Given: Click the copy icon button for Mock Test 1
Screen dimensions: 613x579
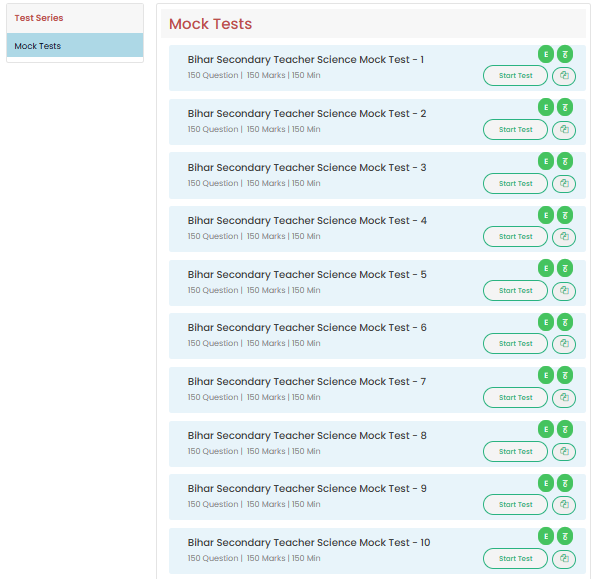Looking at the screenshot, I should point(564,76).
